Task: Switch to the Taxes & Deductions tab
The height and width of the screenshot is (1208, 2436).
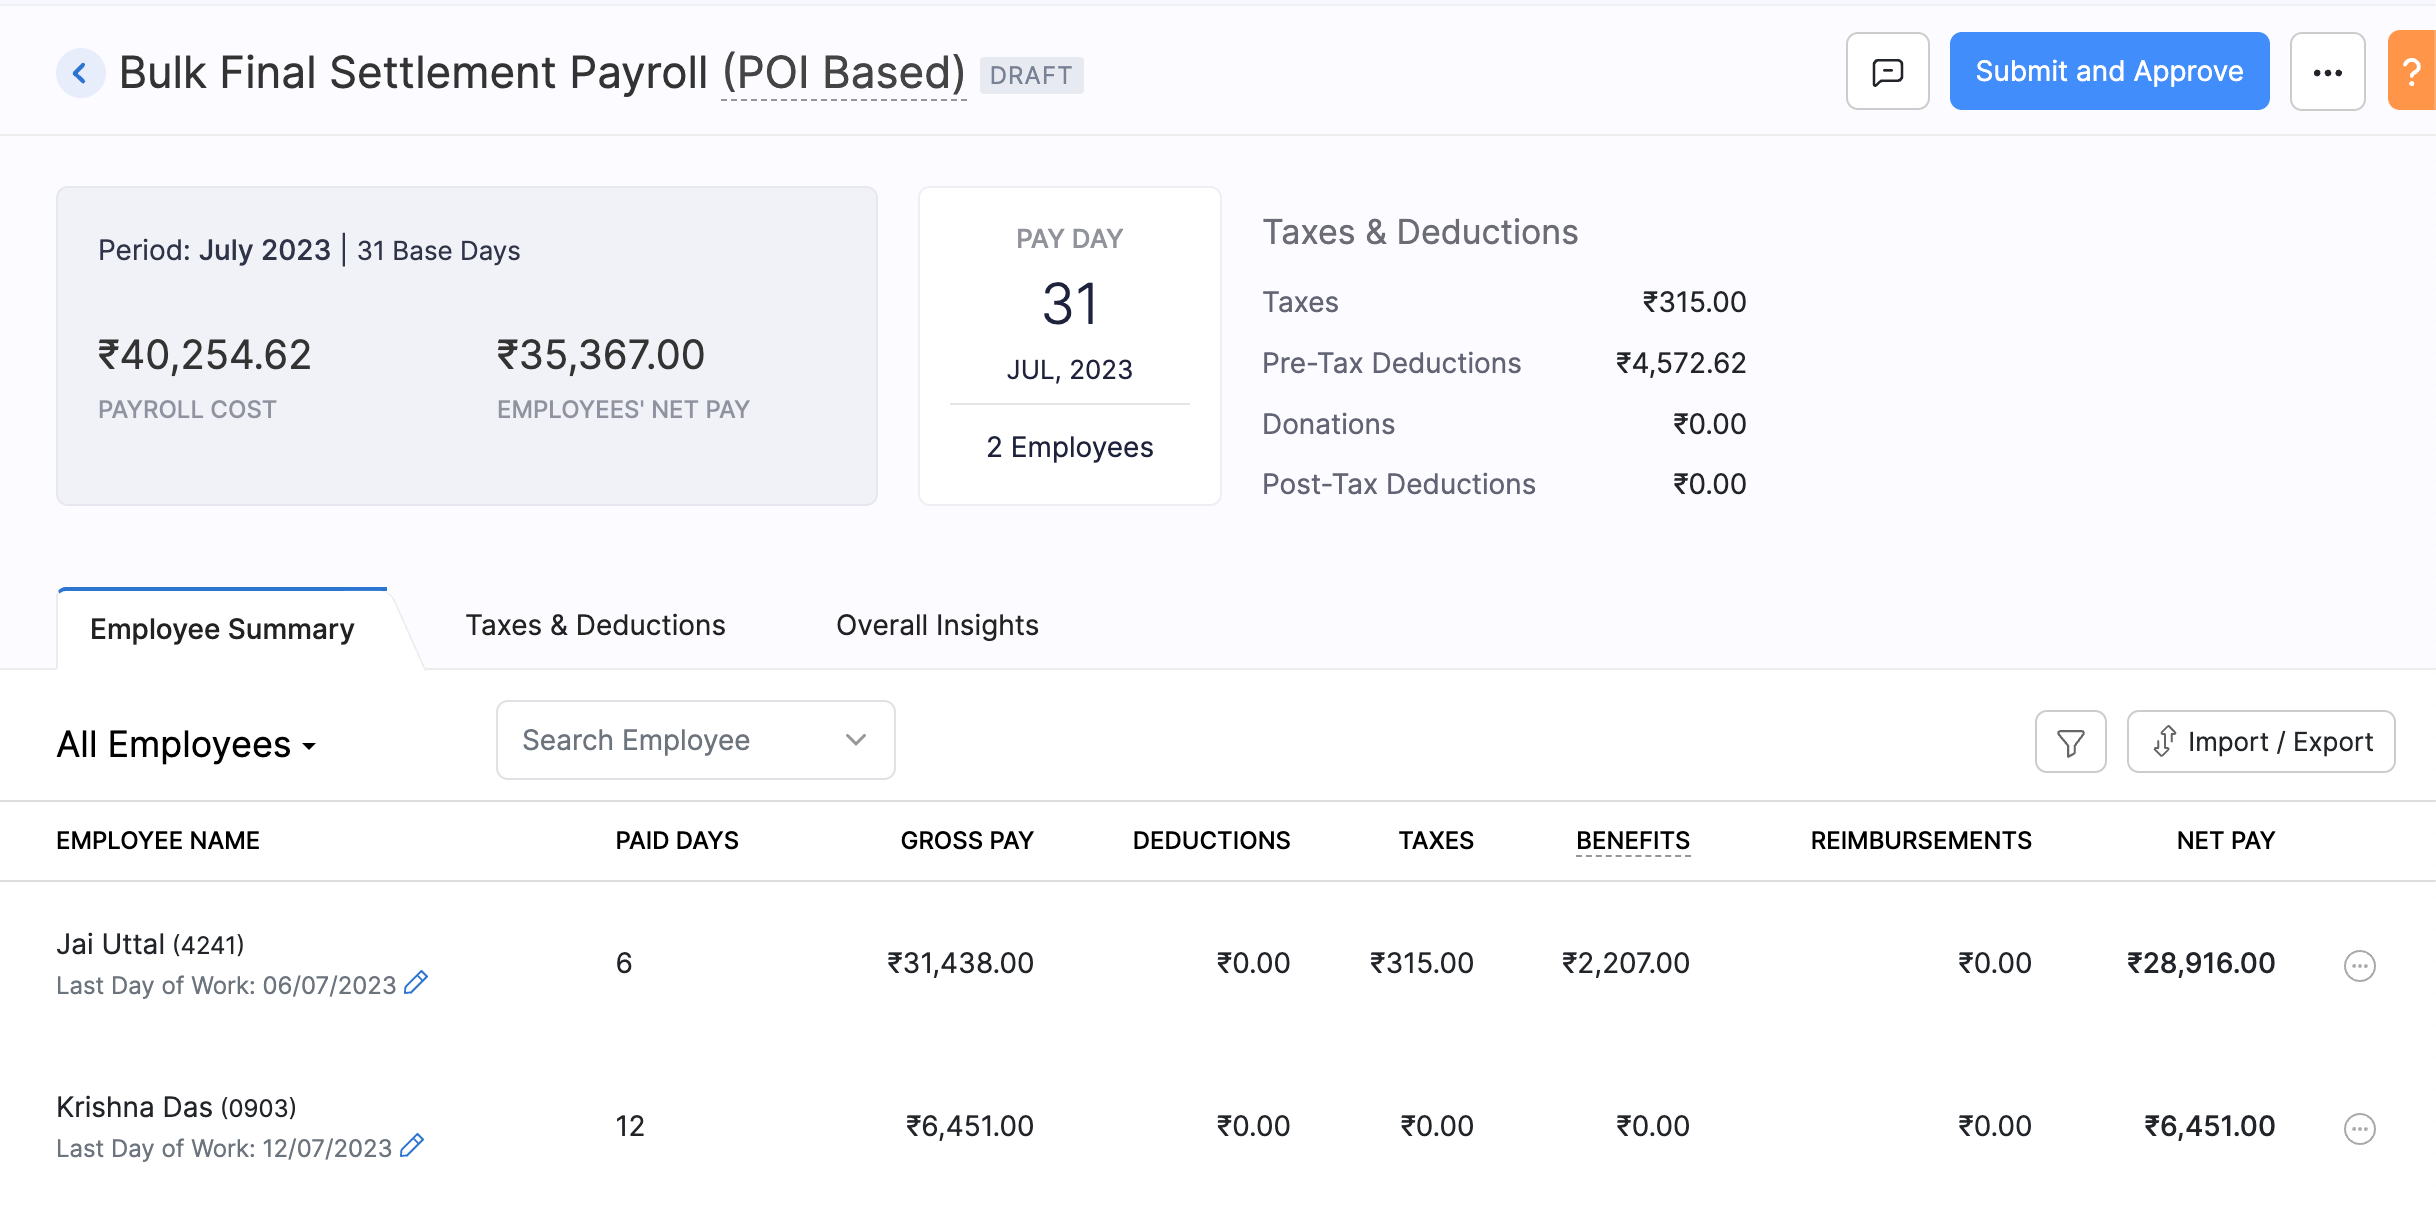Action: [594, 625]
